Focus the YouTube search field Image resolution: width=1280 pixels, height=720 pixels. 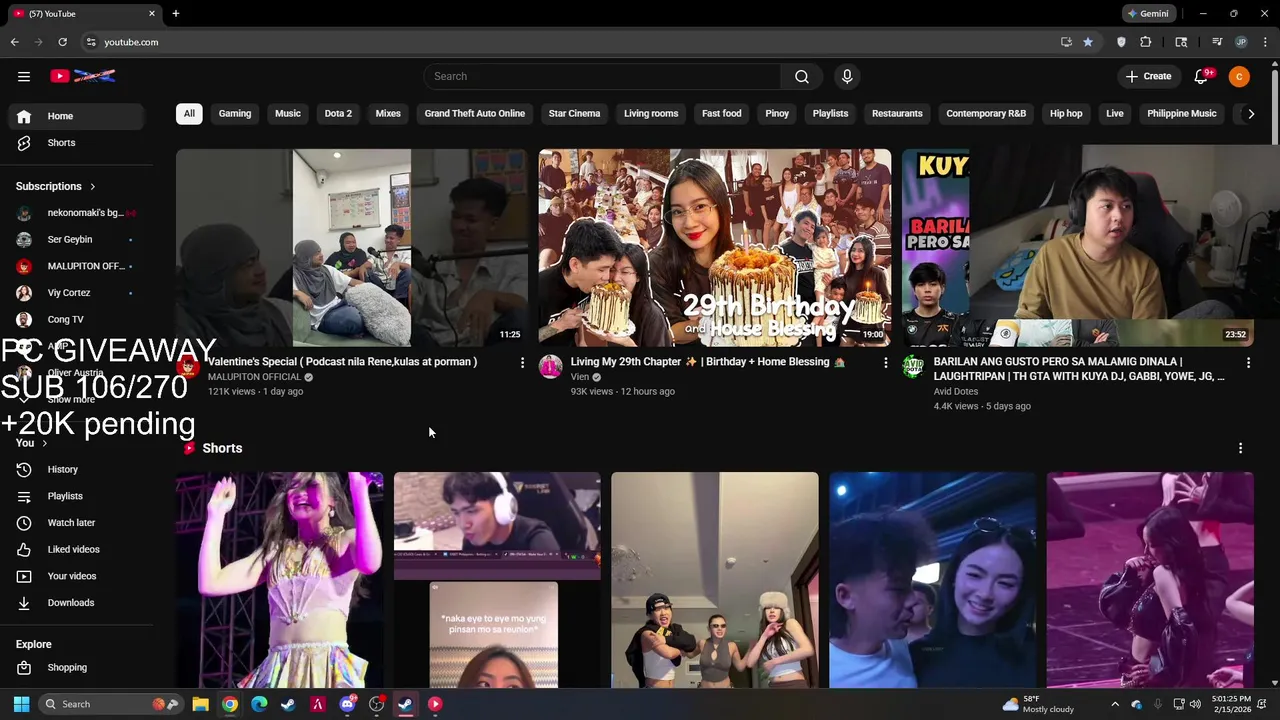coord(603,76)
